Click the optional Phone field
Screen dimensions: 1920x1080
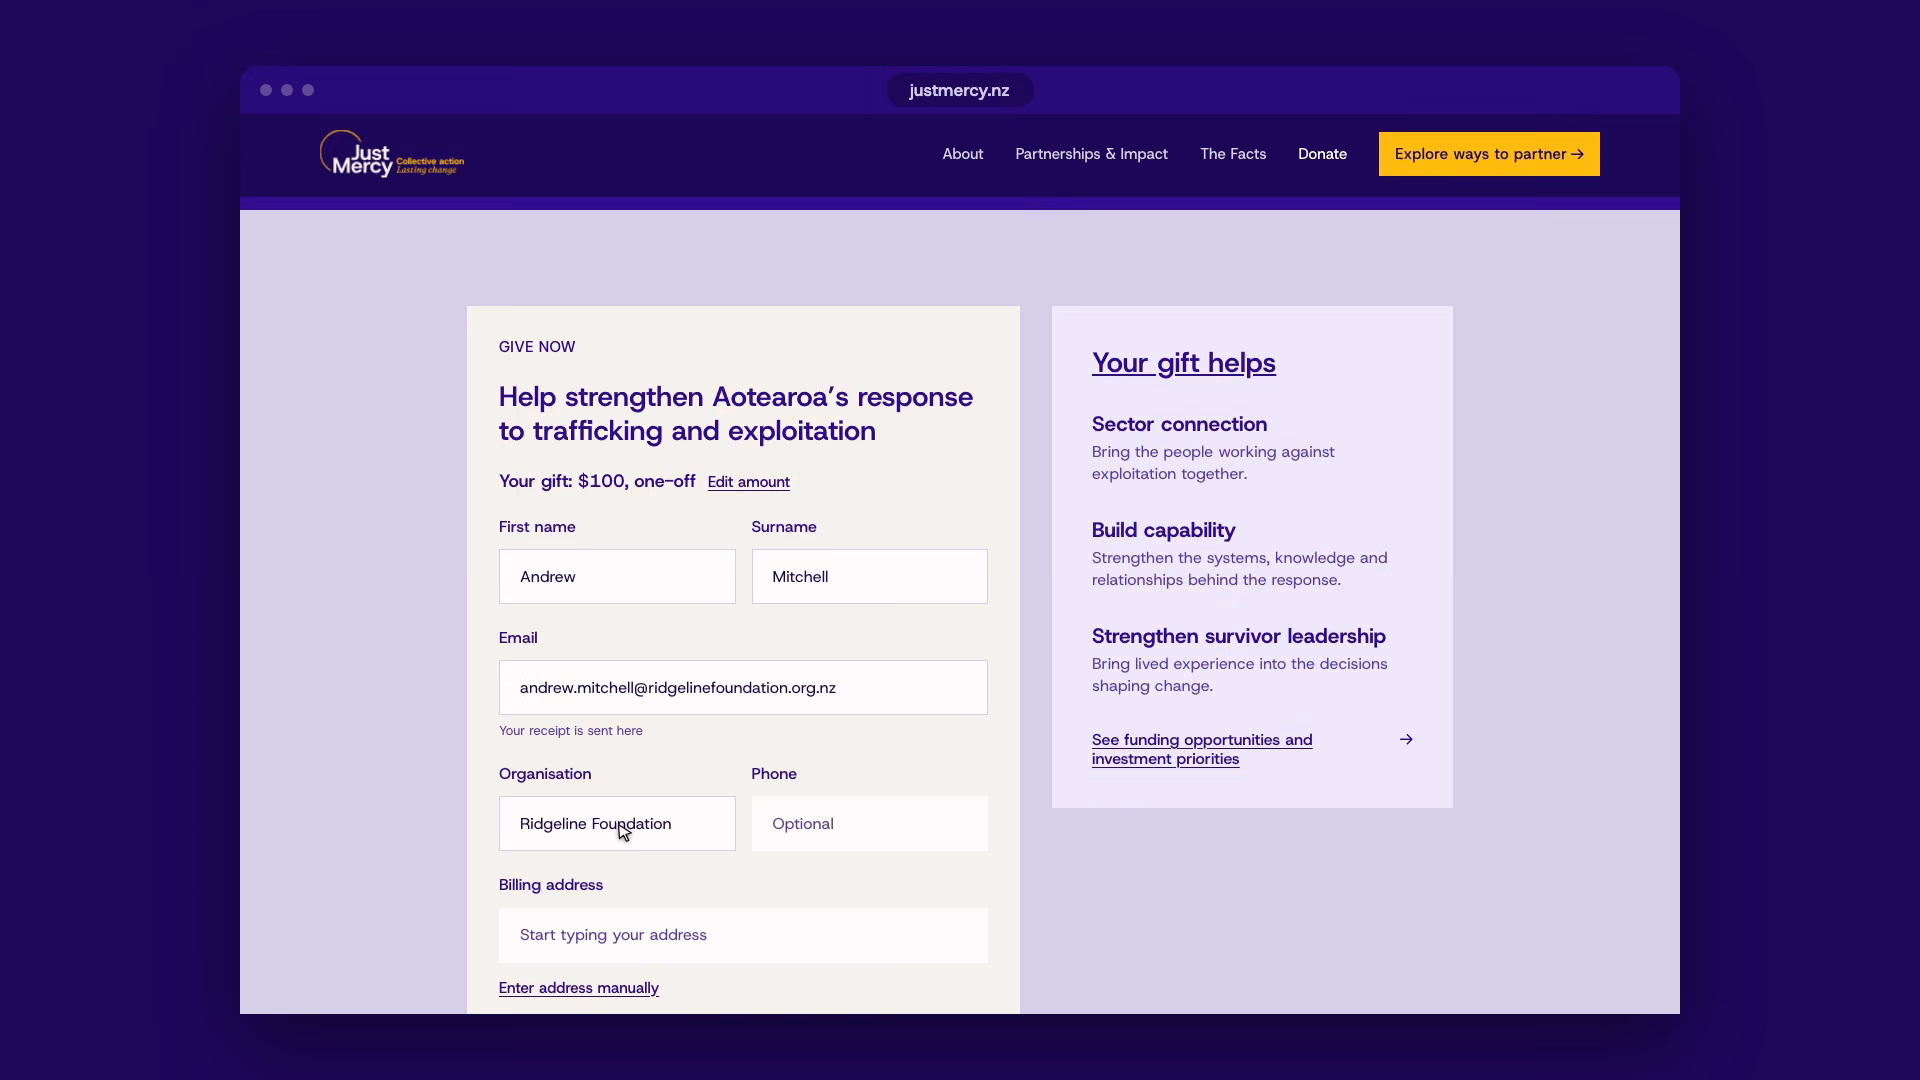(869, 823)
